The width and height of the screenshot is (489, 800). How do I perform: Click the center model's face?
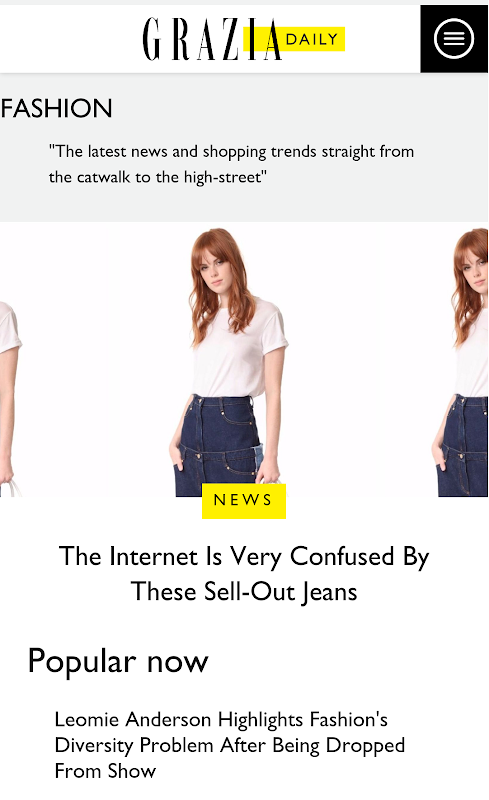coord(215,270)
